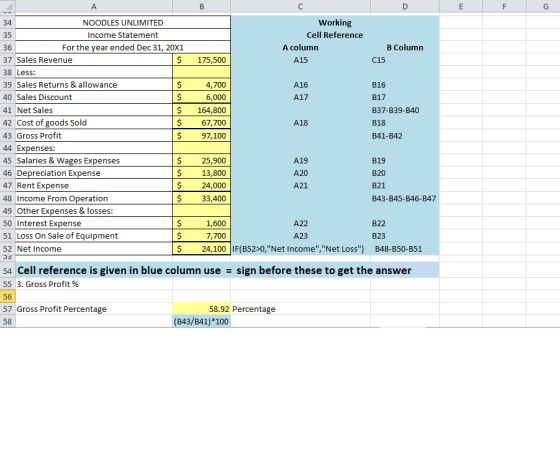
Task: Select the 164,800 net sales value
Action: point(201,110)
